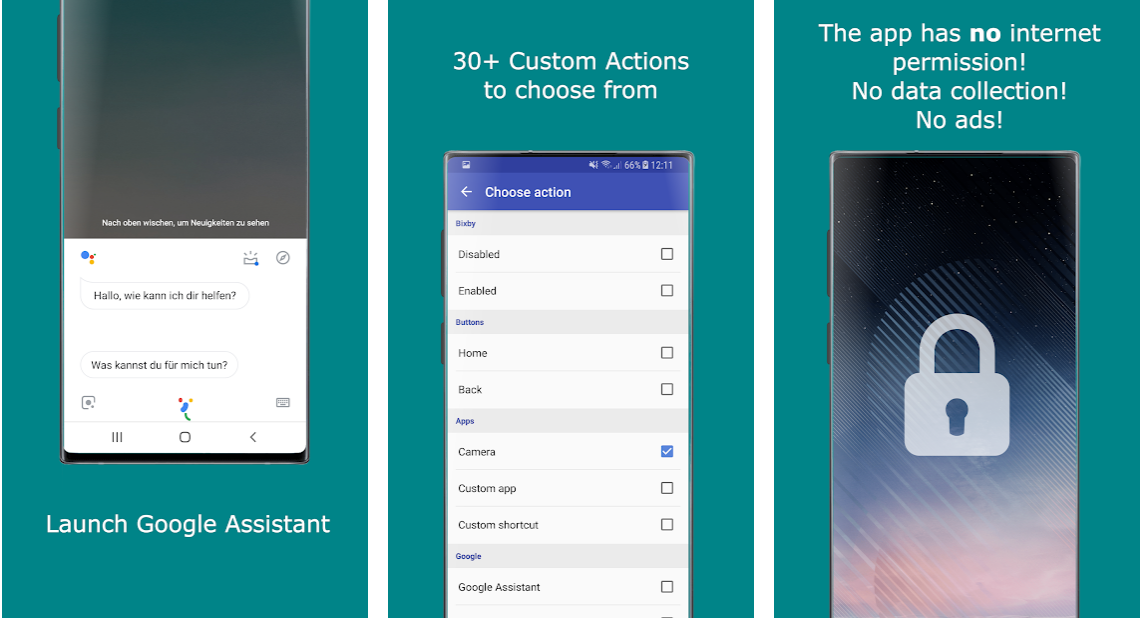
Task: Select the Home button action checkbox
Action: point(667,353)
